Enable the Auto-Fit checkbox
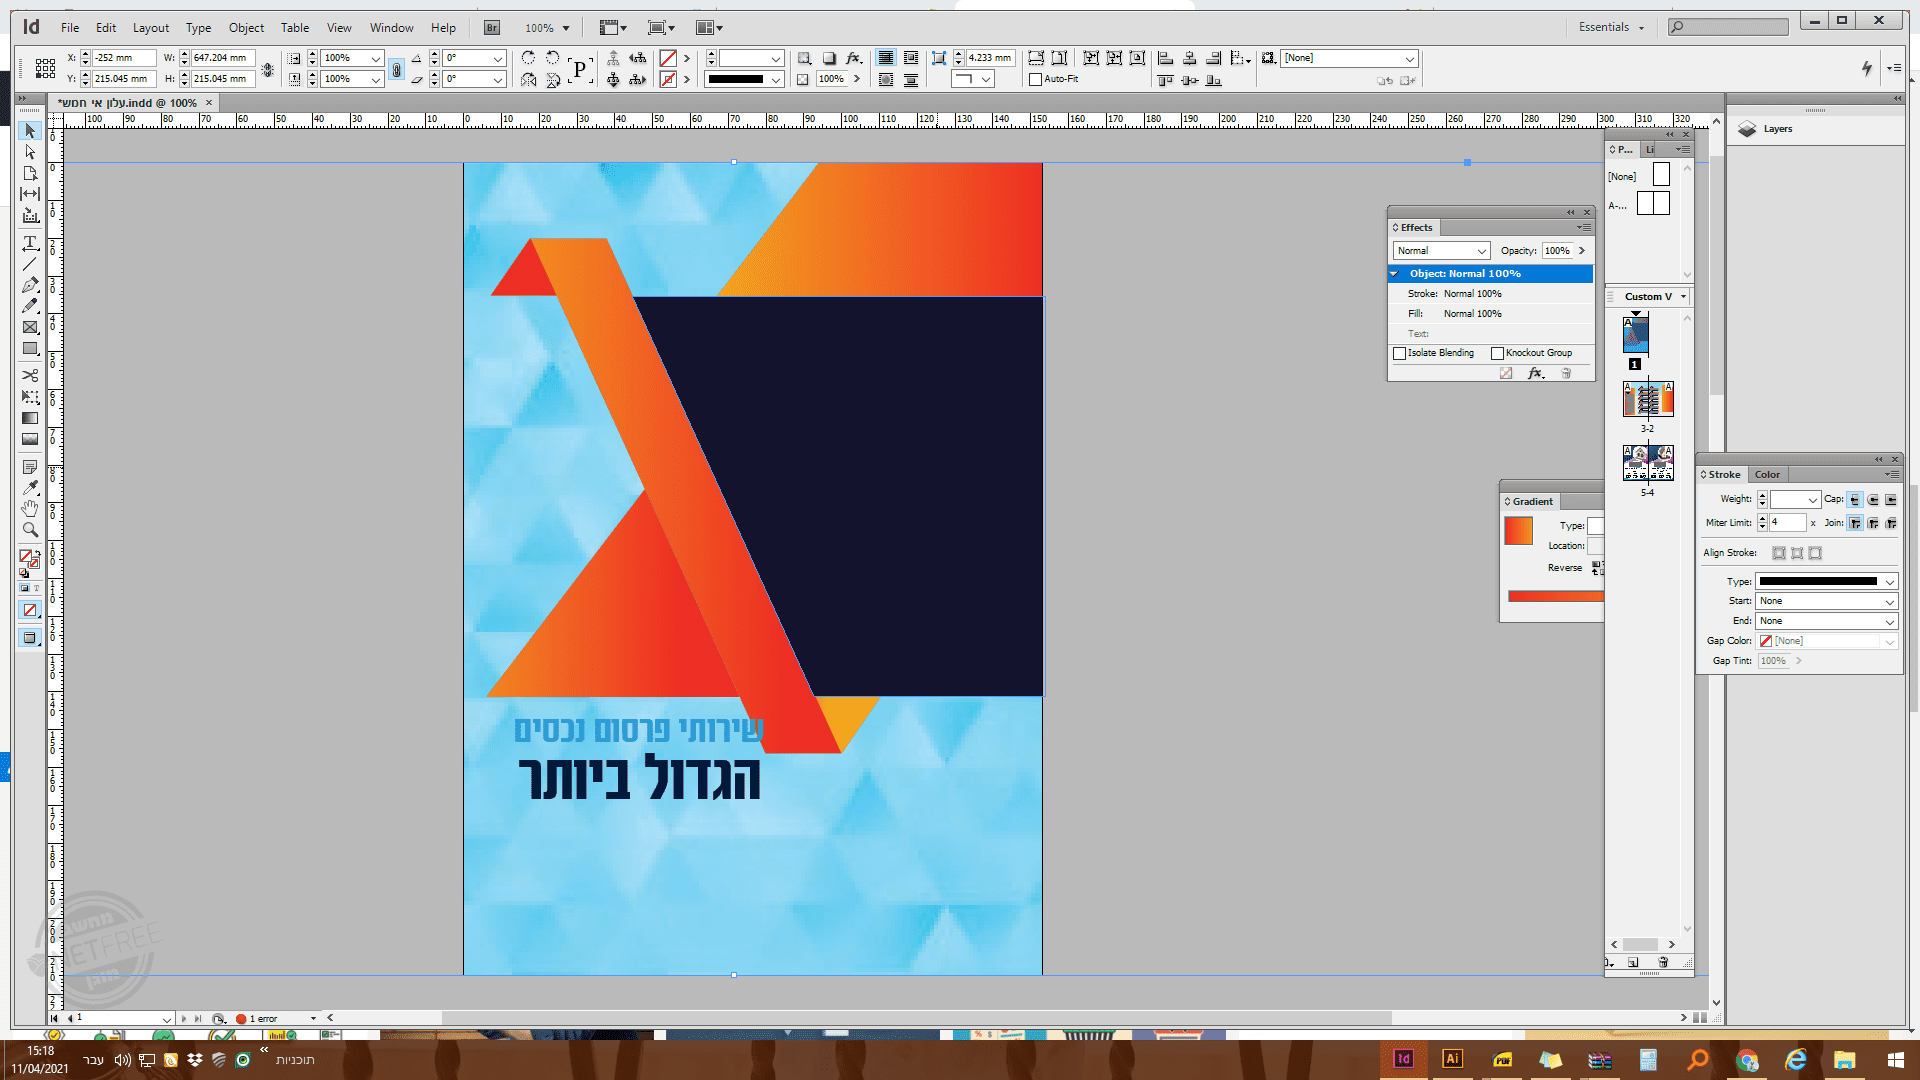Image resolution: width=1920 pixels, height=1080 pixels. 1036,79
